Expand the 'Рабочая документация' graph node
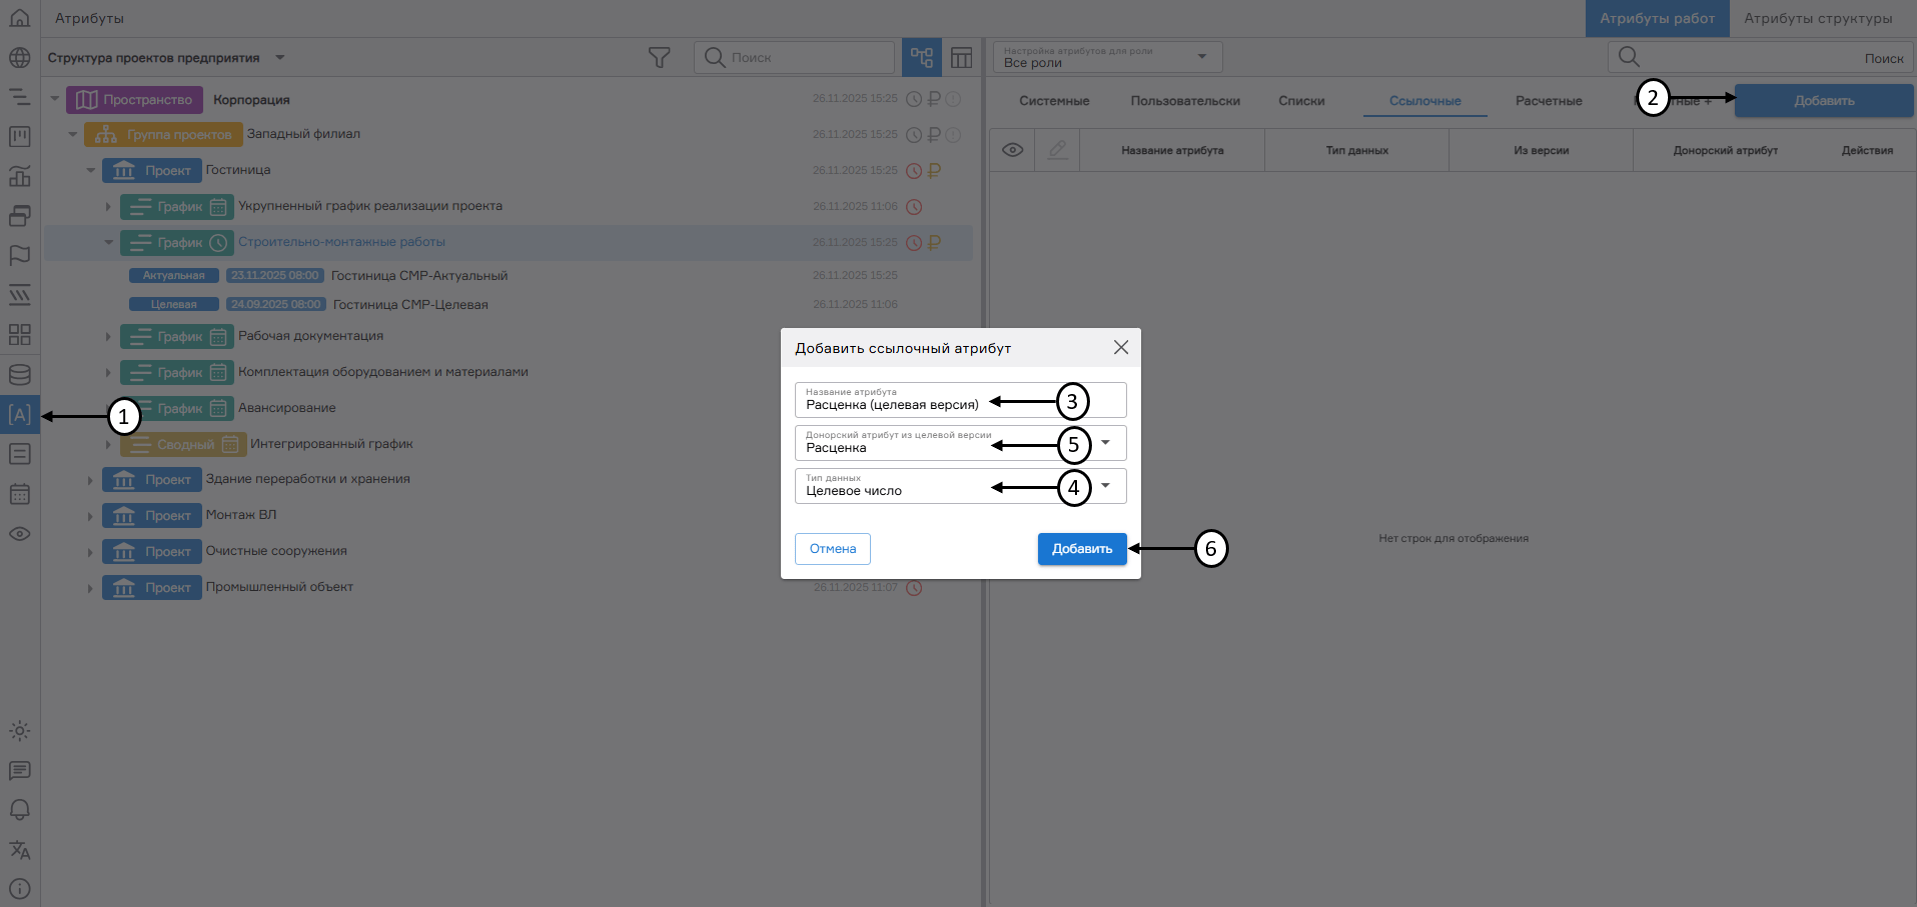This screenshot has height=907, width=1917. click(109, 337)
